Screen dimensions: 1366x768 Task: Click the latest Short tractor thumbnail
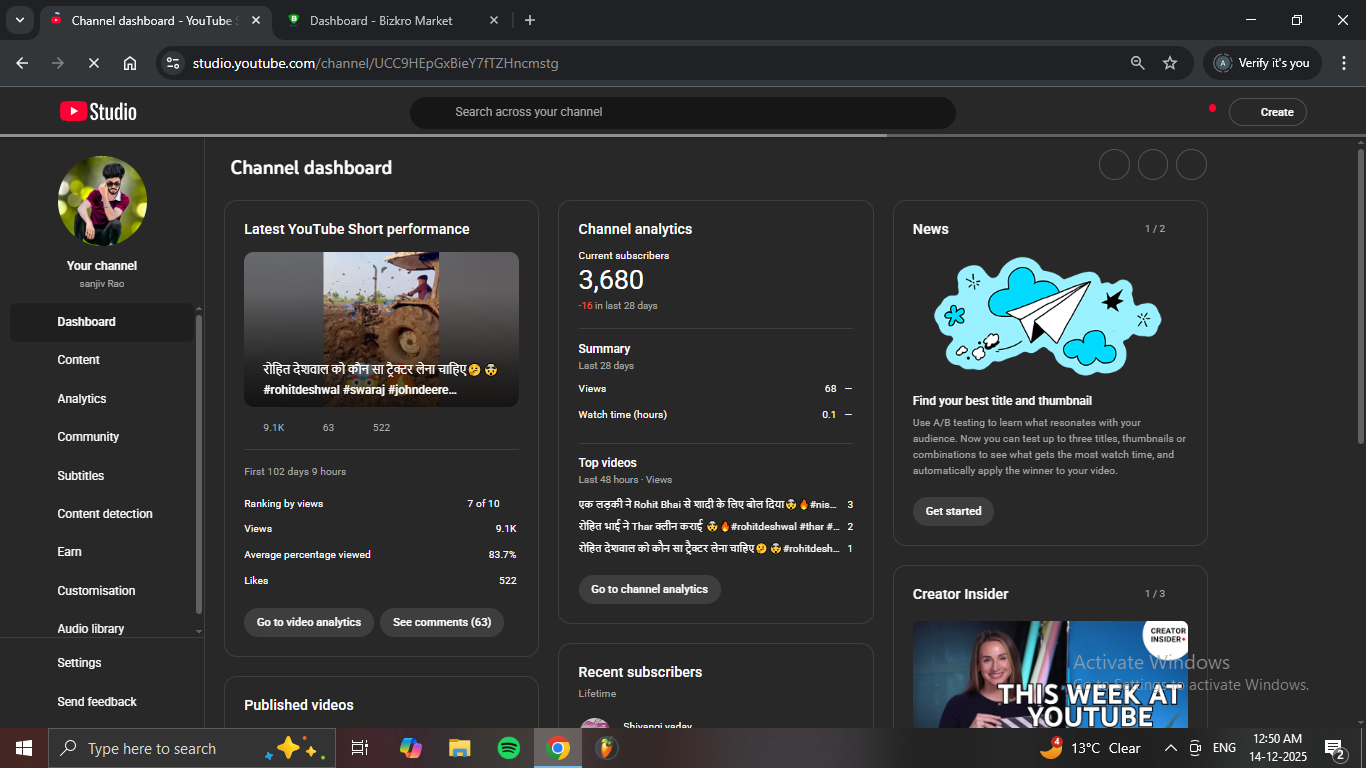click(381, 329)
